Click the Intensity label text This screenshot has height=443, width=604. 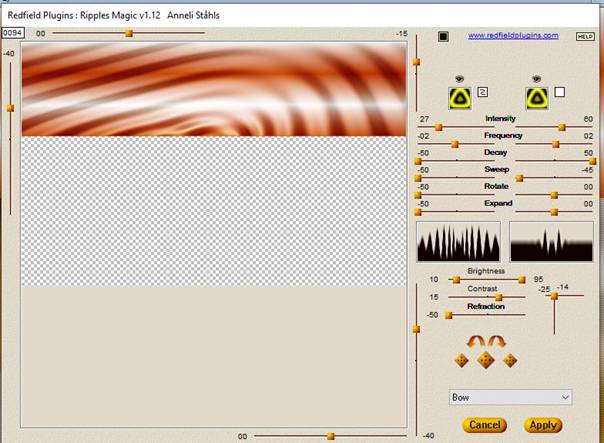[x=500, y=119]
